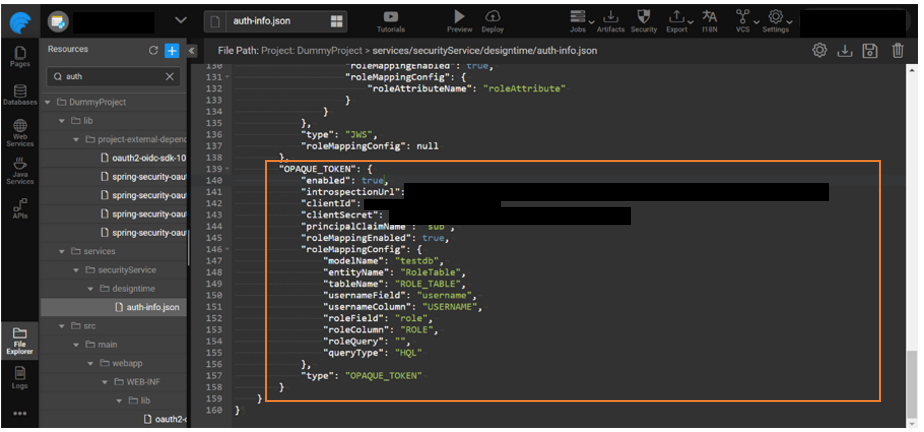Open the Databases panel in sidebar
This screenshot has width=924, height=432.
click(20, 93)
